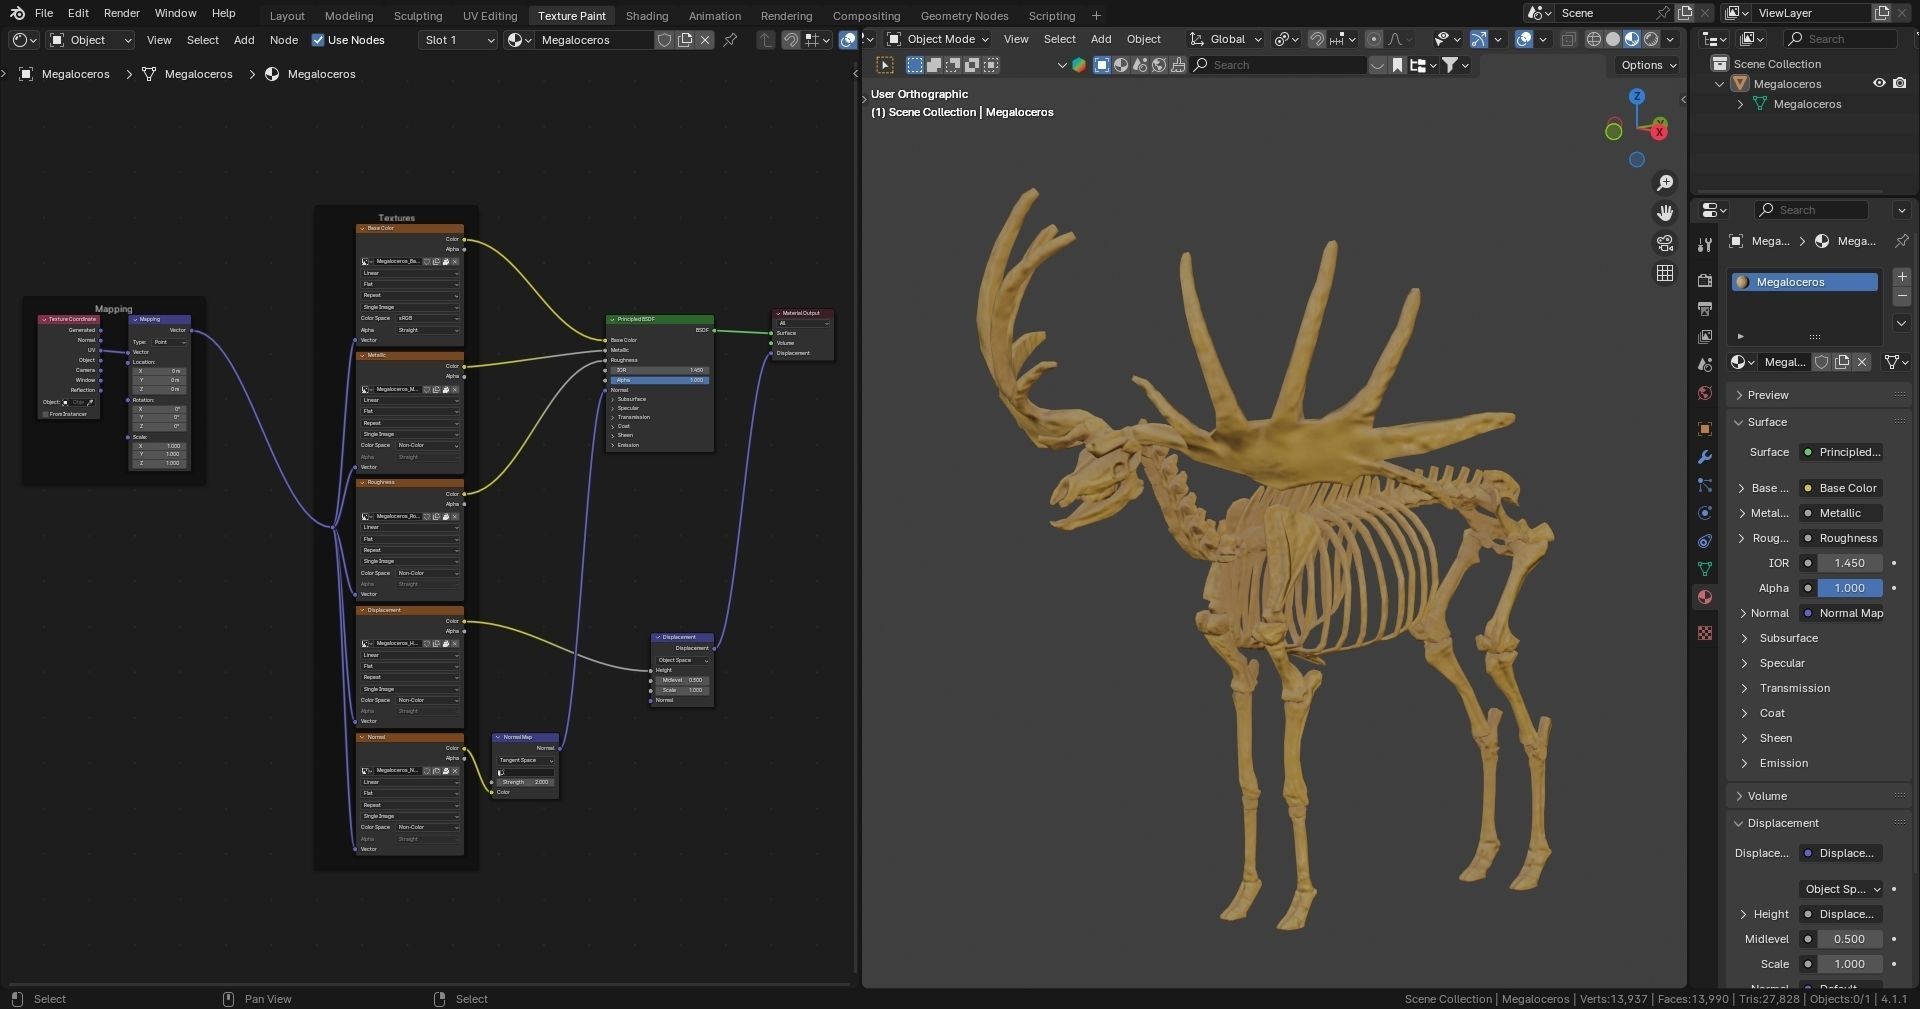1920x1009 pixels.
Task: Switch viewport to rendered shading
Action: tap(1651, 39)
